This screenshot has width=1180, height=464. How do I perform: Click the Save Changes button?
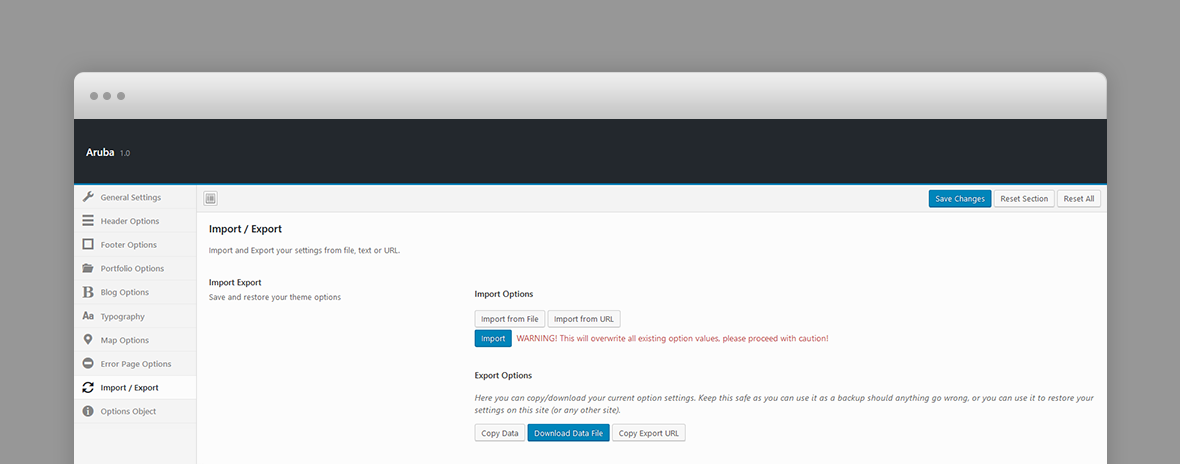960,199
